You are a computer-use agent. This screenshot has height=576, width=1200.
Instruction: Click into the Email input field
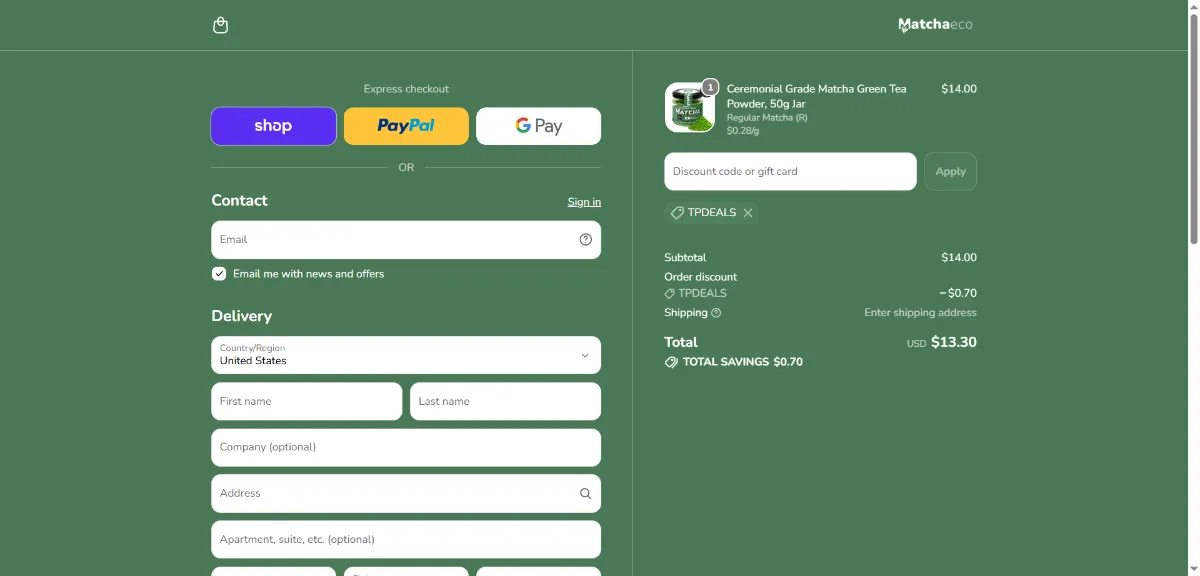(x=406, y=240)
